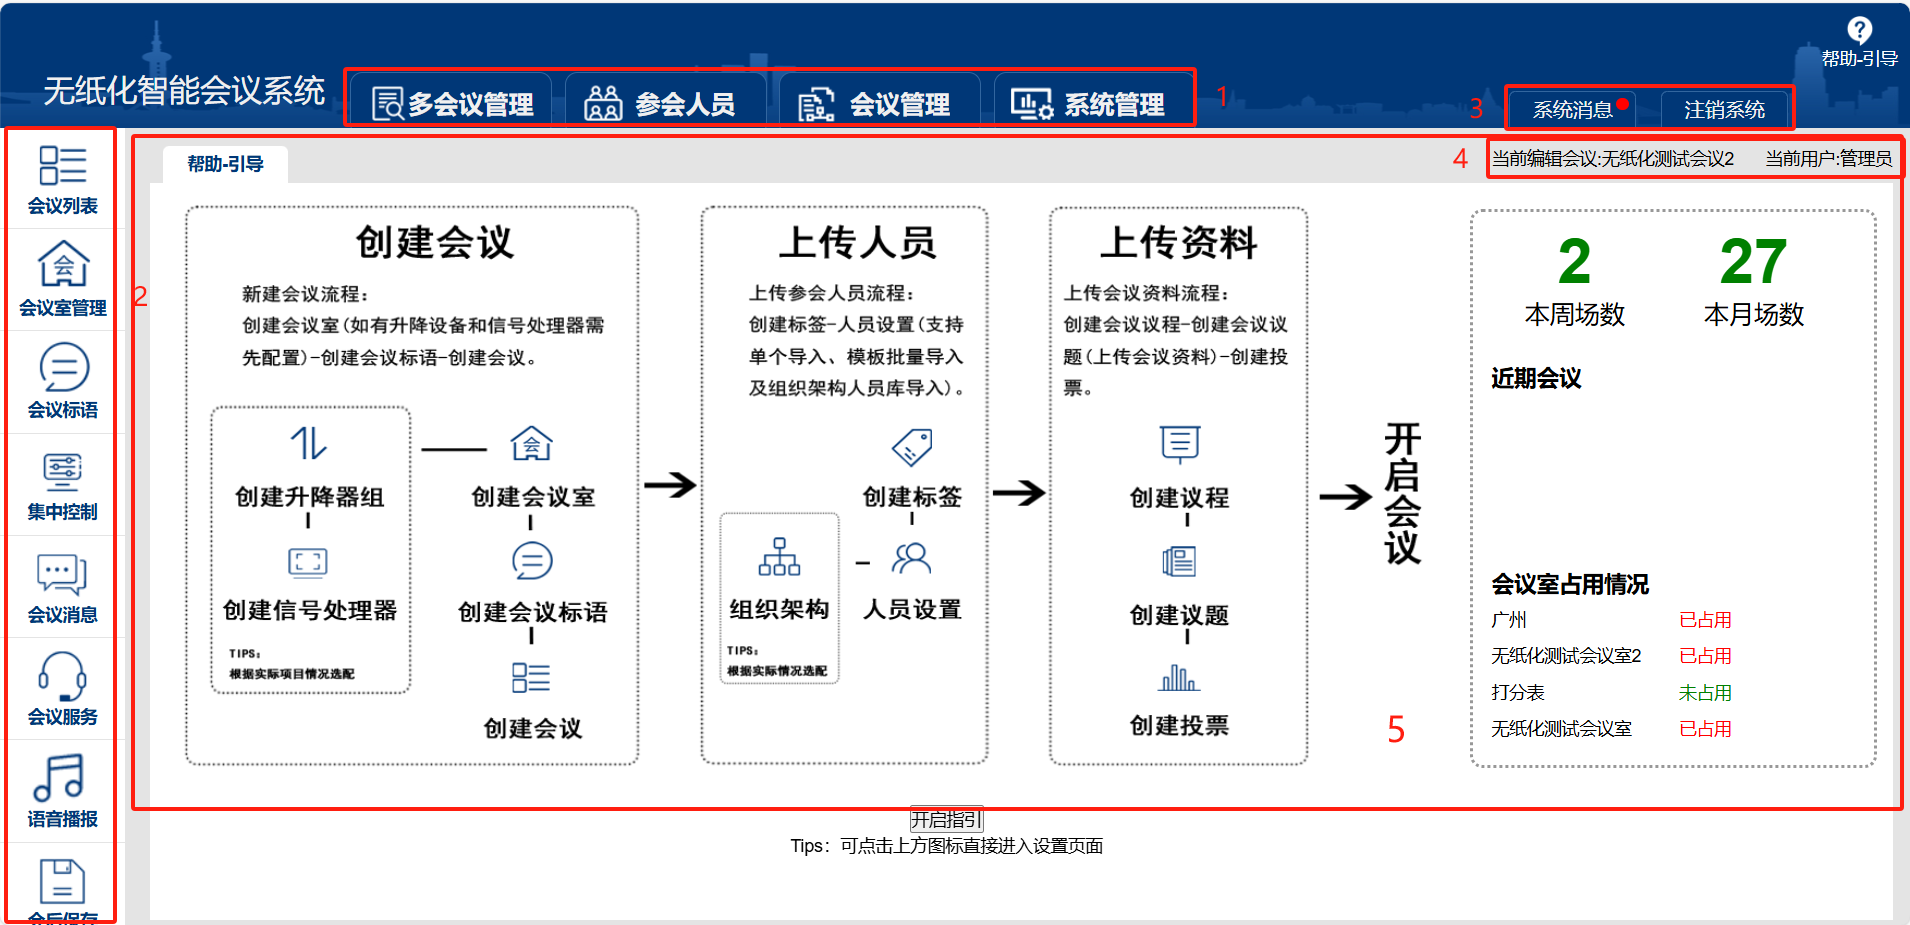Screen dimensions: 1910x925
Task: Click the 无纸化智能会议系统 title
Action: [x=184, y=91]
